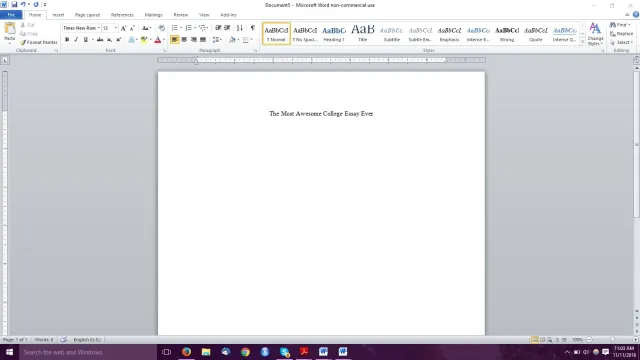Switch to the Page Layout tab

coord(87,15)
